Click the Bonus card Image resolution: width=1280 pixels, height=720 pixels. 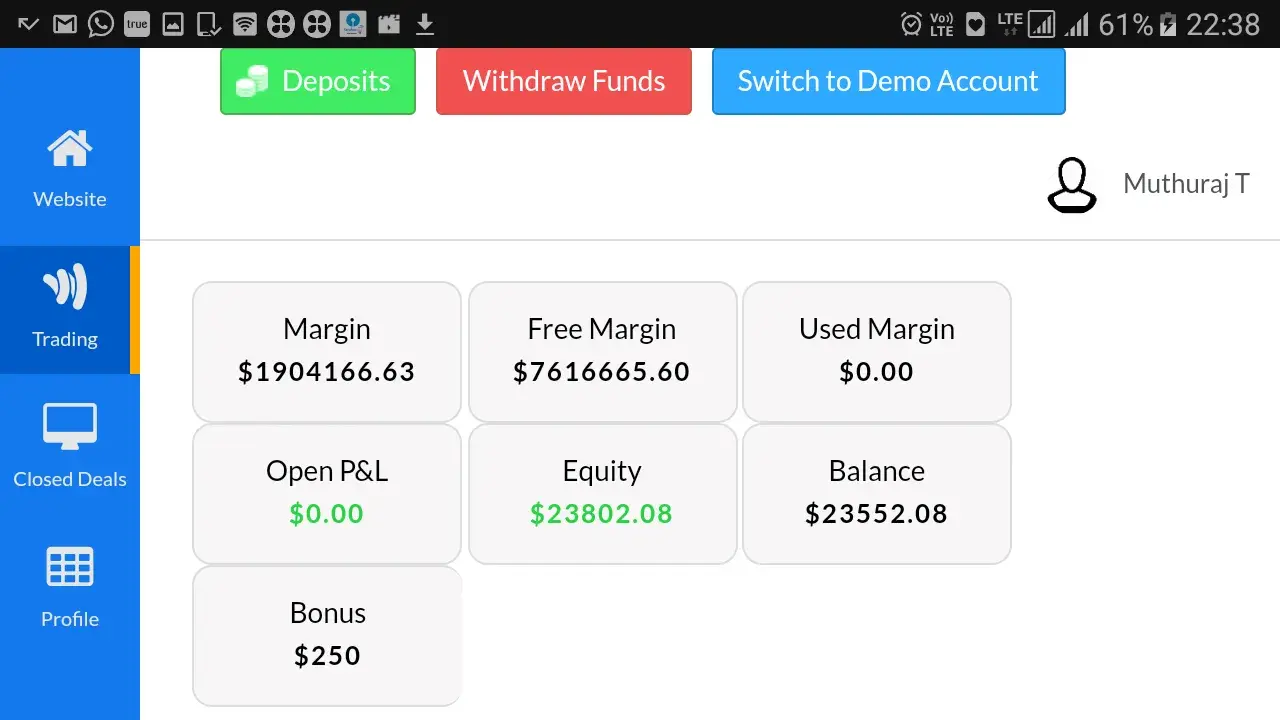point(327,635)
